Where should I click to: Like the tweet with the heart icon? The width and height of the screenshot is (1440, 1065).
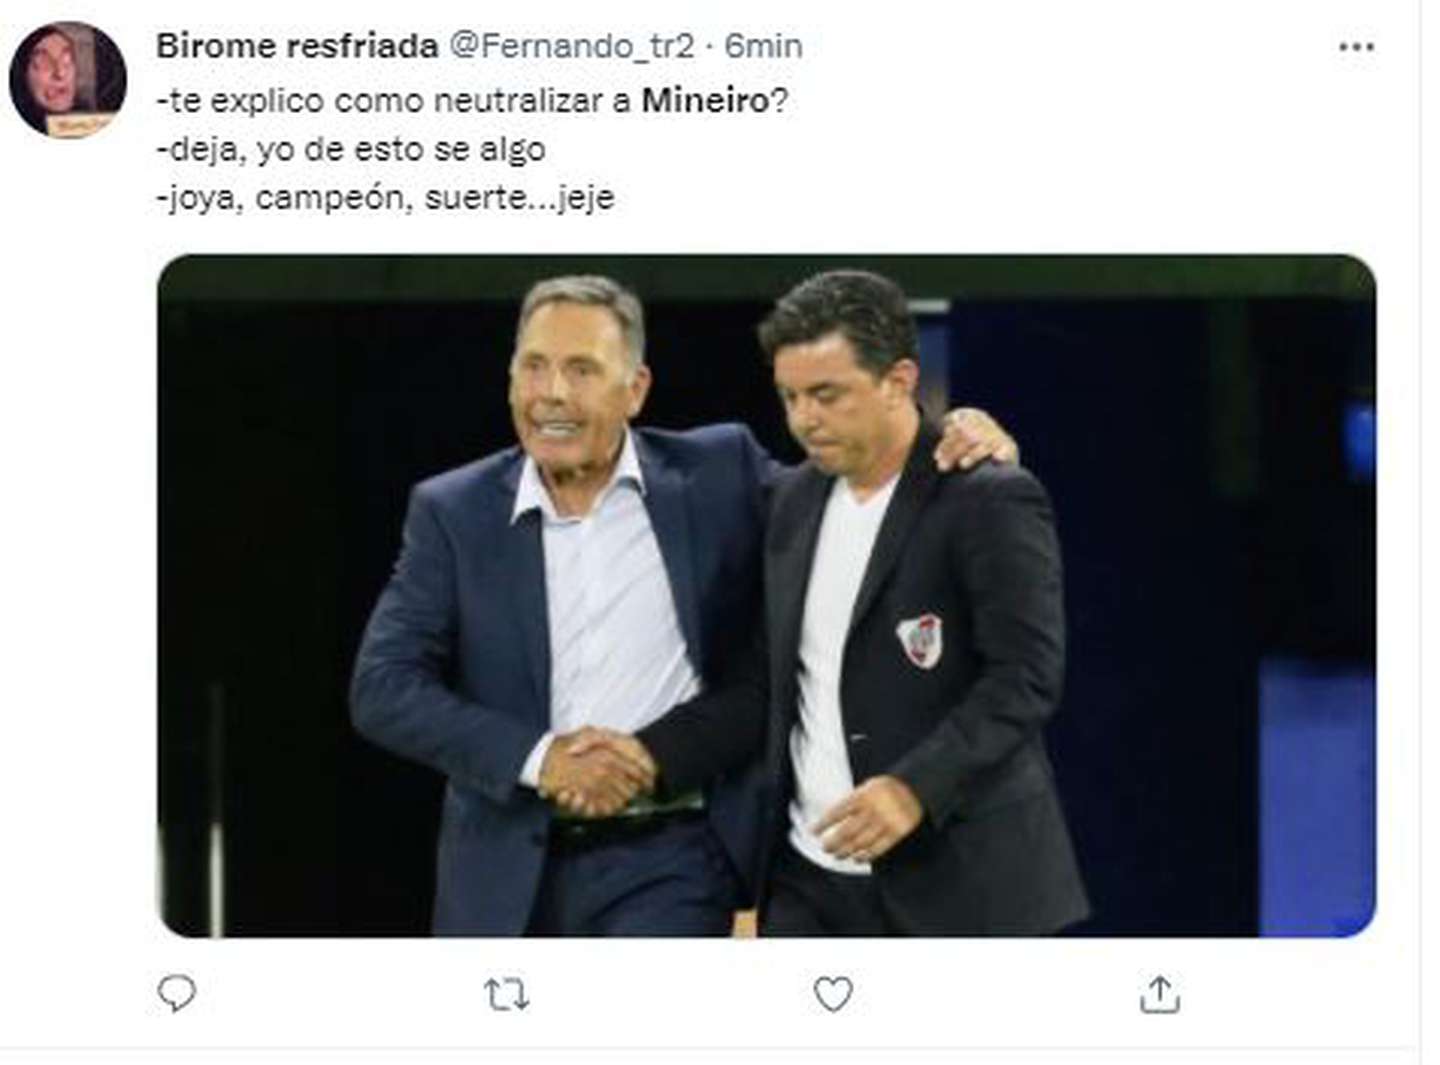(832, 994)
